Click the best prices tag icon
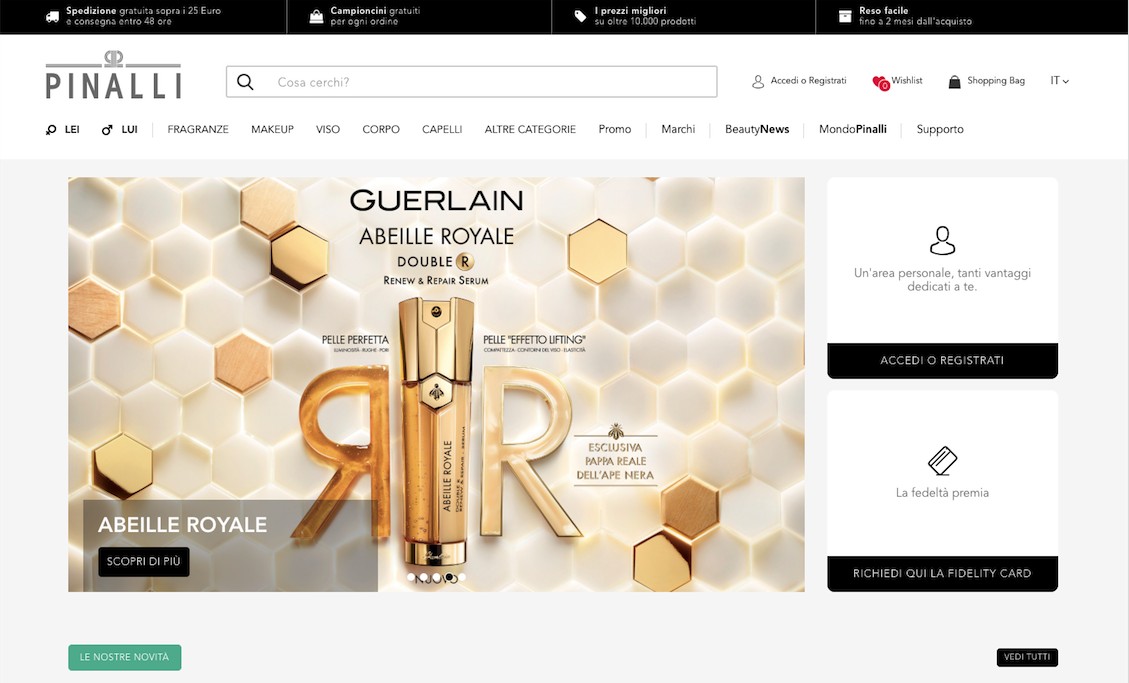 coord(580,16)
